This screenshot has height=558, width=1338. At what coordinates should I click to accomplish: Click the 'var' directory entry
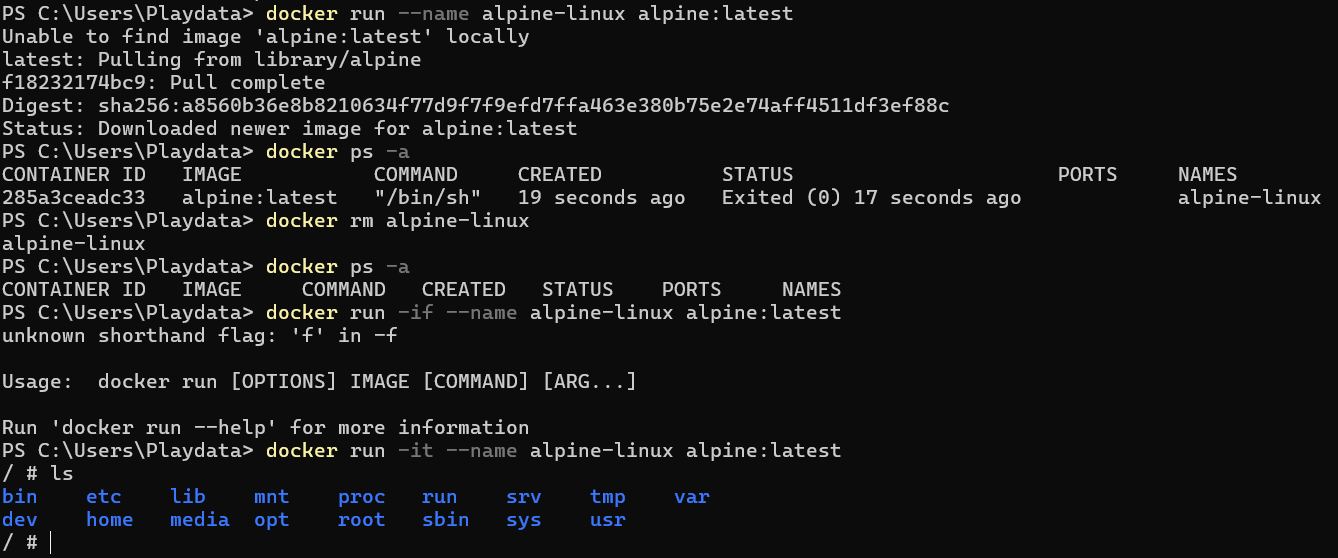pyautogui.click(x=692, y=497)
